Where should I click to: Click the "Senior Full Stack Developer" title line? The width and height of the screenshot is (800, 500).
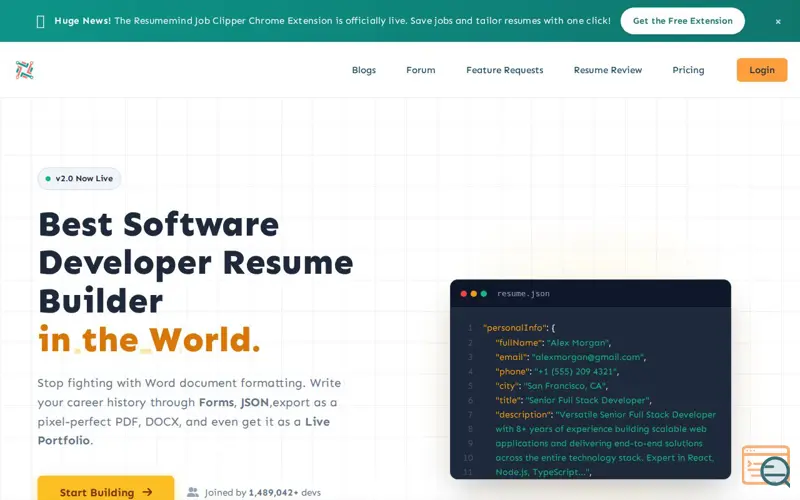coord(573,401)
